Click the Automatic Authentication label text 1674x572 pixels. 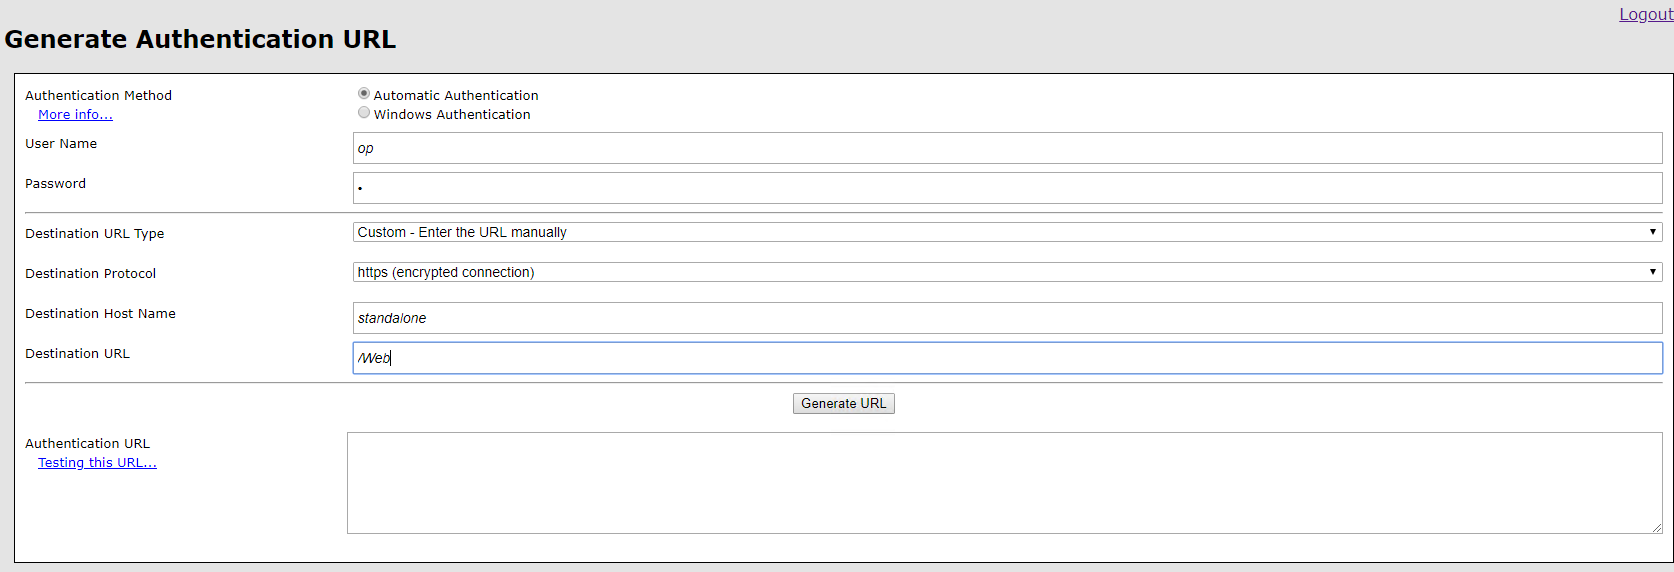click(456, 96)
